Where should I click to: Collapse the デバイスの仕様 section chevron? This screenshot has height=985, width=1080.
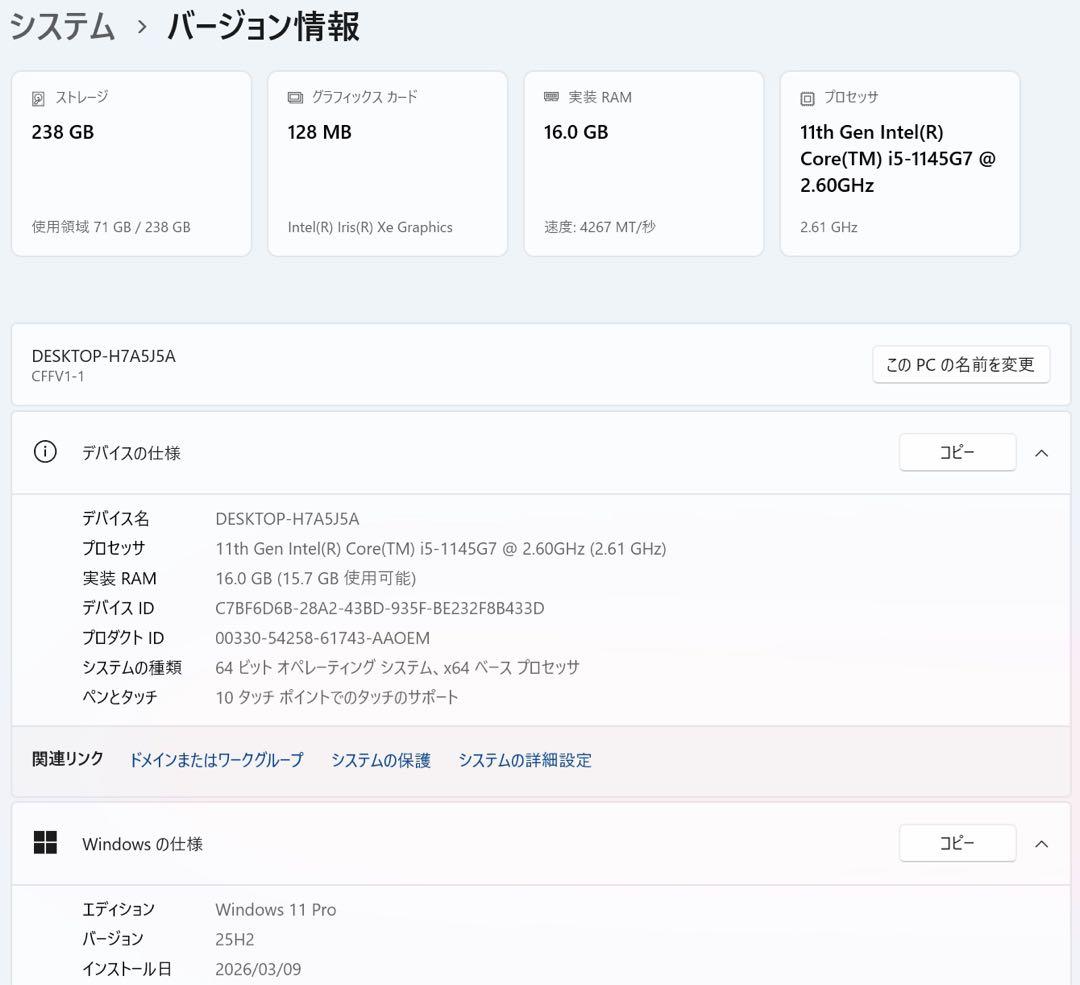point(1041,452)
